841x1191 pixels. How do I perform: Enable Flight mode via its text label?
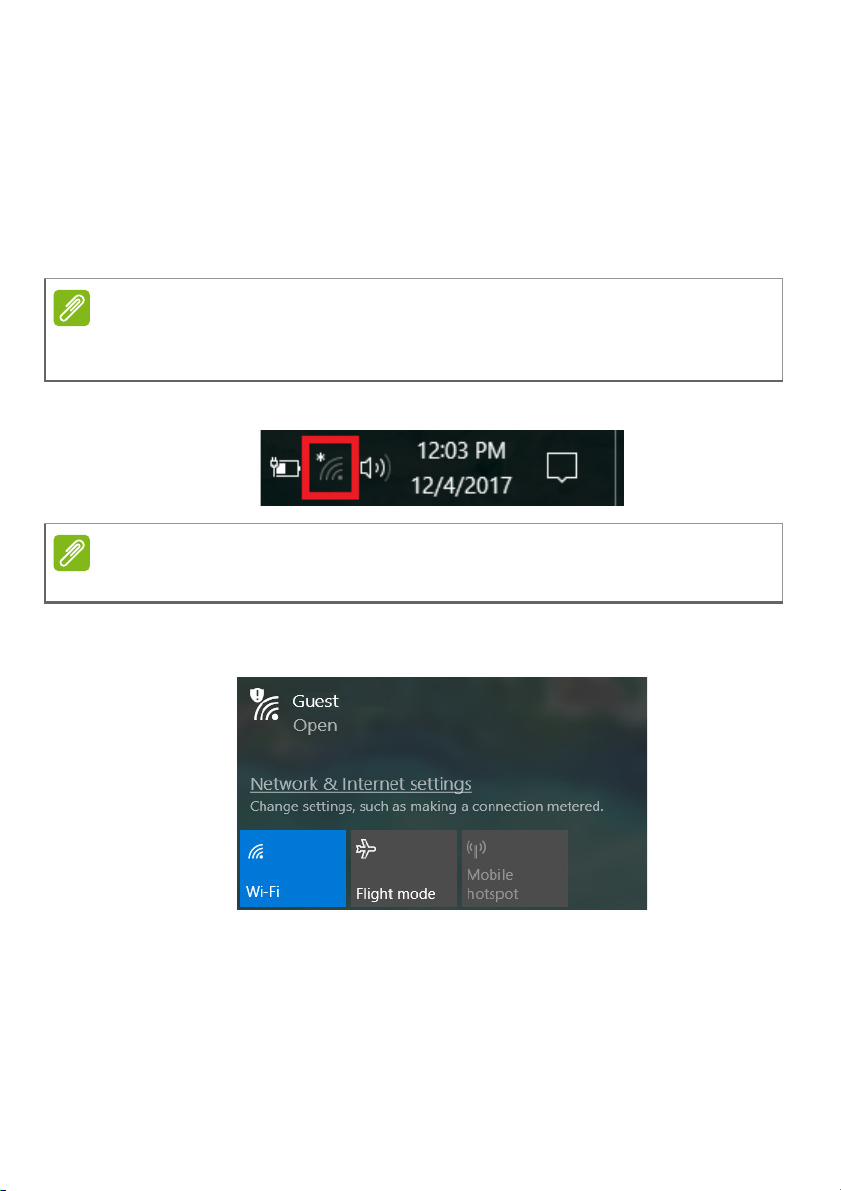[x=396, y=894]
